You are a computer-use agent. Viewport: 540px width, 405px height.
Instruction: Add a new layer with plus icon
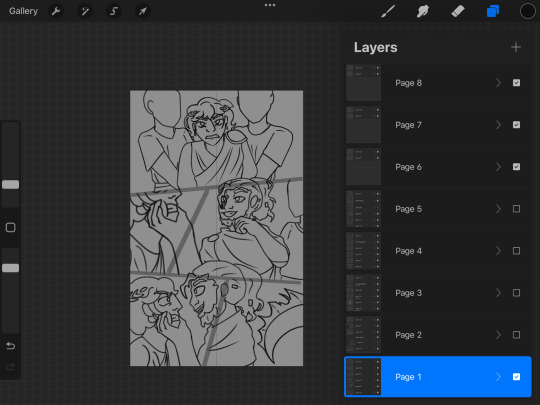516,47
